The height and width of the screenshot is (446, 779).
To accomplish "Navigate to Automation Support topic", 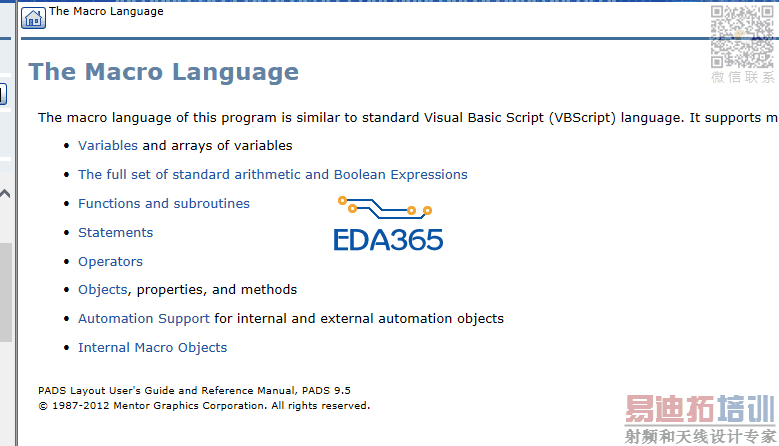I will (144, 319).
